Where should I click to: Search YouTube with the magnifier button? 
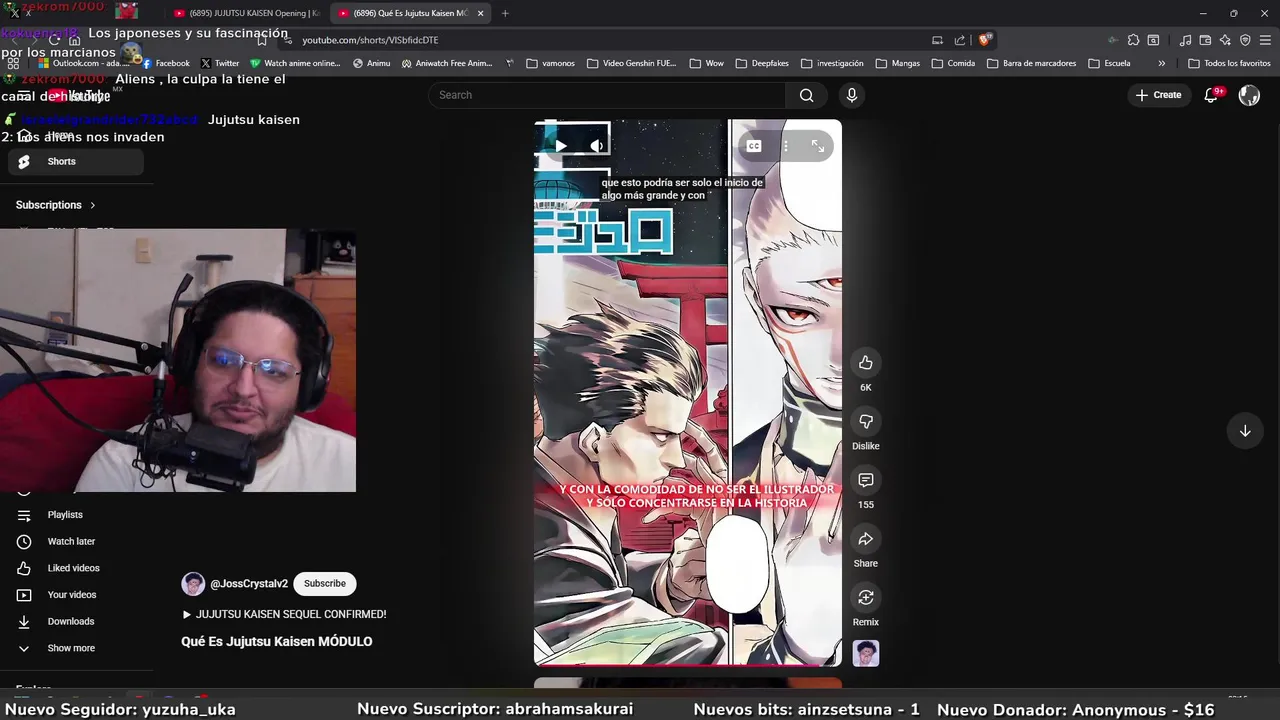pyautogui.click(x=807, y=95)
